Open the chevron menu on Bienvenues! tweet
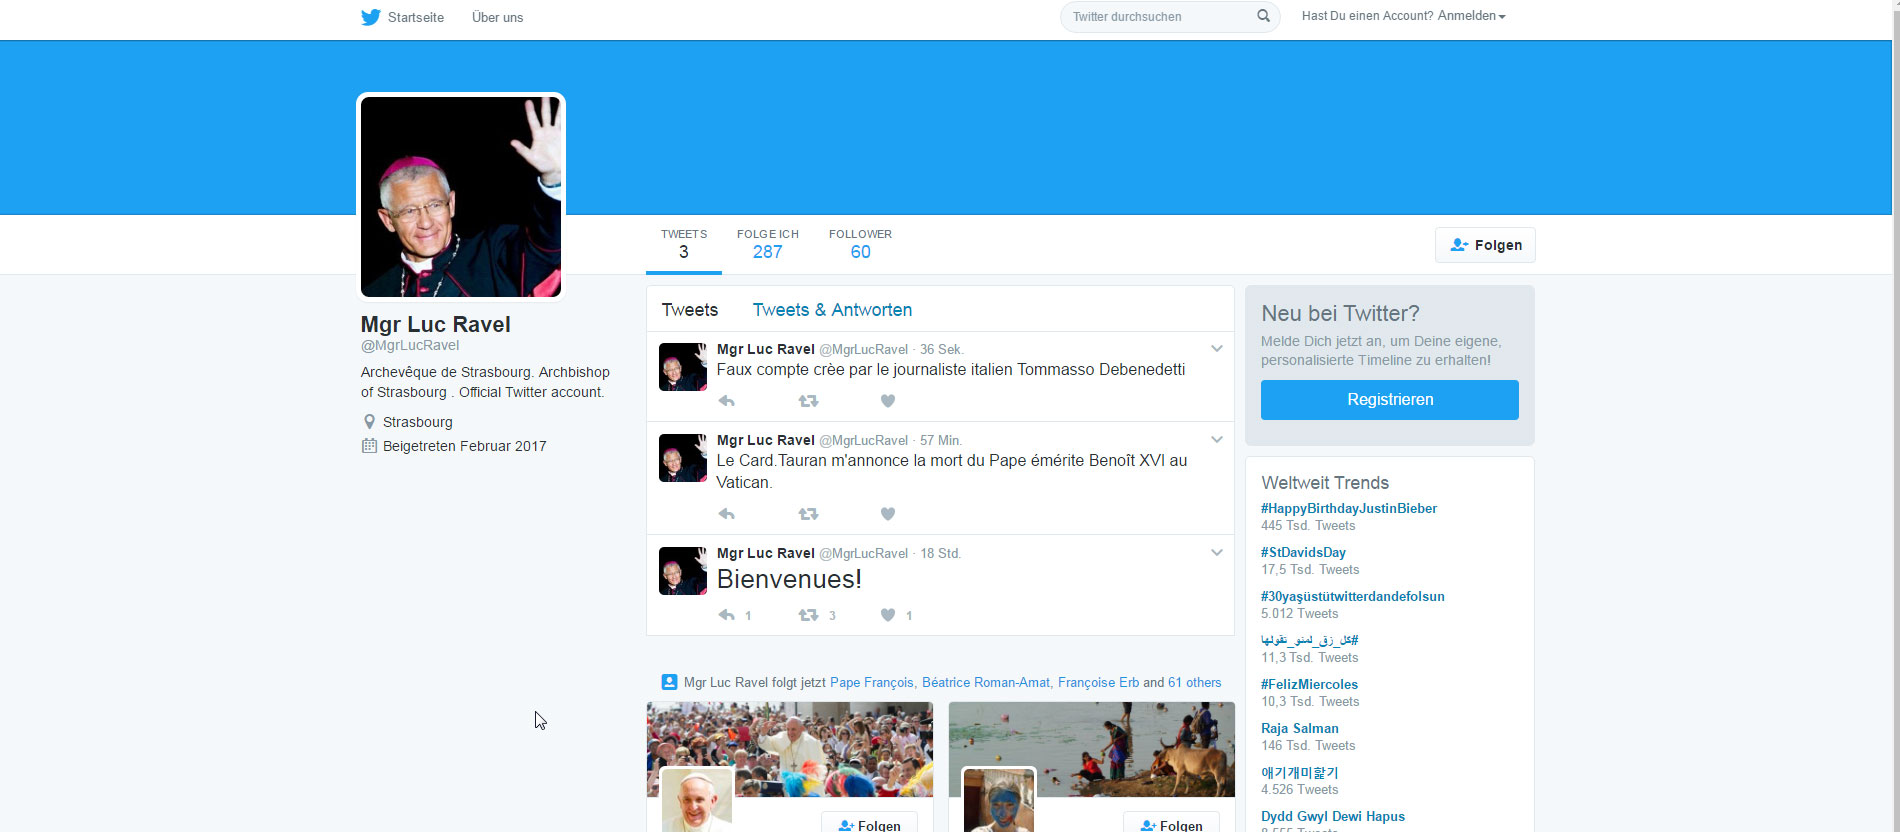 (x=1217, y=553)
